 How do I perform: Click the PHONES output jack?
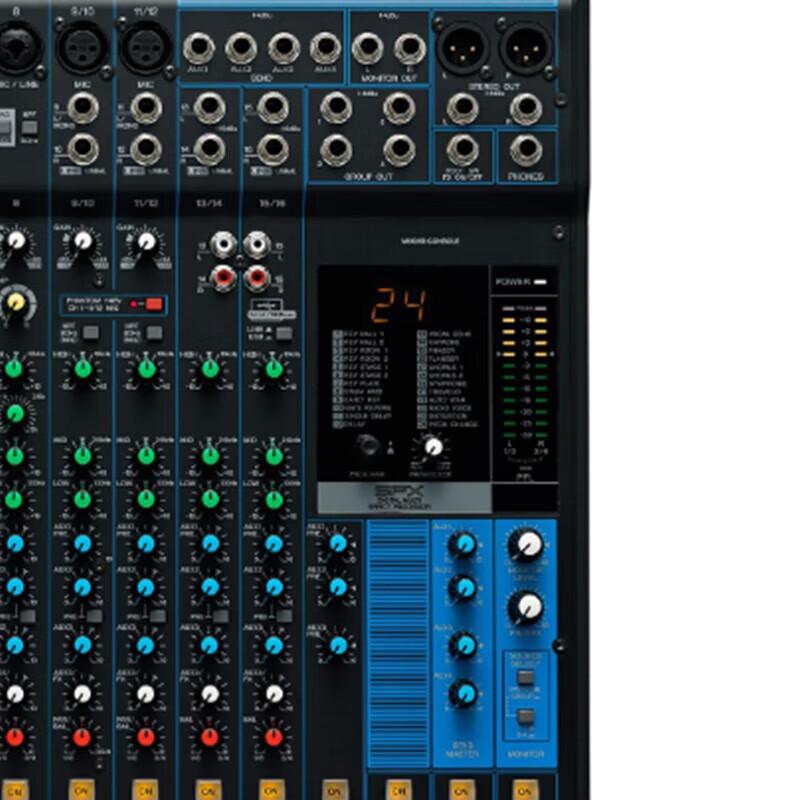[526, 149]
